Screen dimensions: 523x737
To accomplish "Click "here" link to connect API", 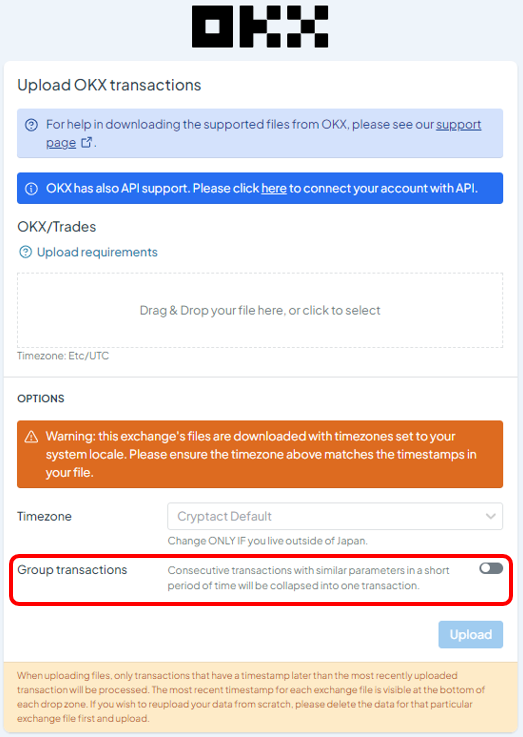I will click(x=274, y=188).
